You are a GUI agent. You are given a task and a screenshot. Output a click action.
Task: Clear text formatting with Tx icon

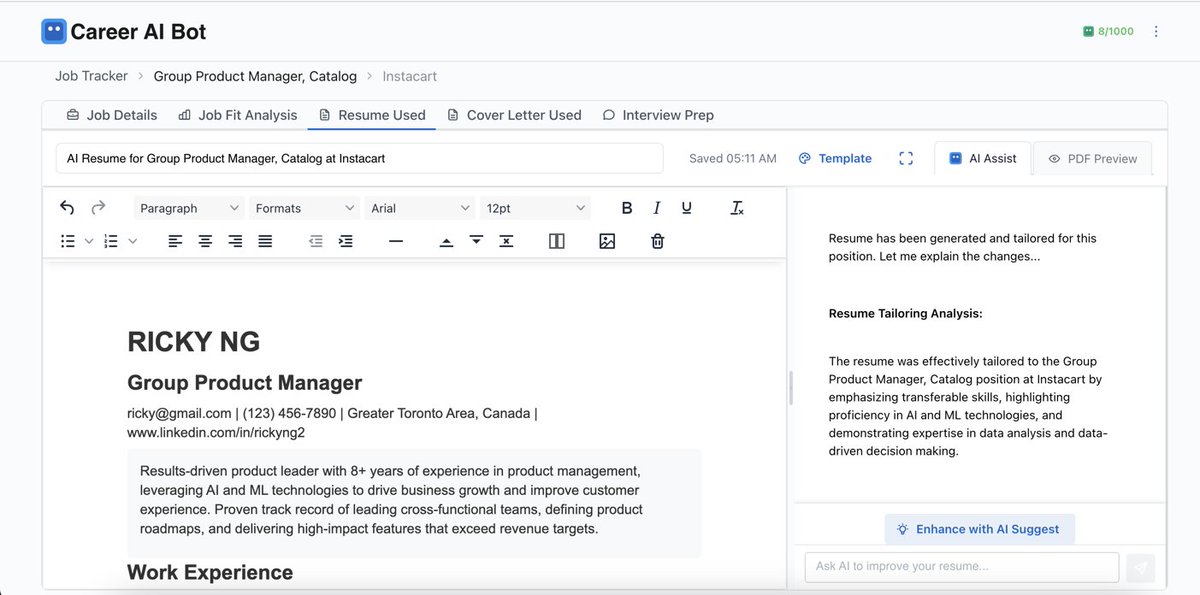coord(737,208)
